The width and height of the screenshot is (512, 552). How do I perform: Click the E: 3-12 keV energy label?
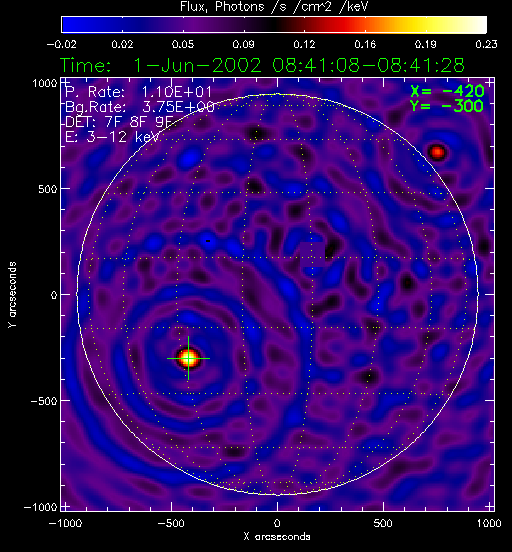113,137
